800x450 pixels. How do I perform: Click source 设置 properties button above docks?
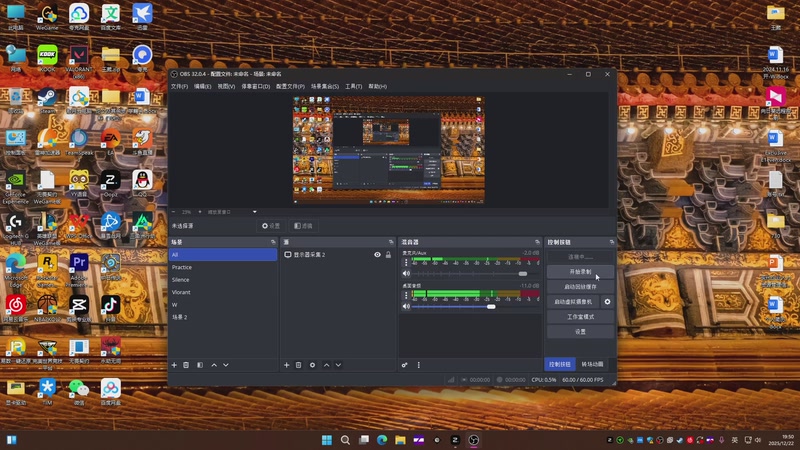tap(271, 226)
